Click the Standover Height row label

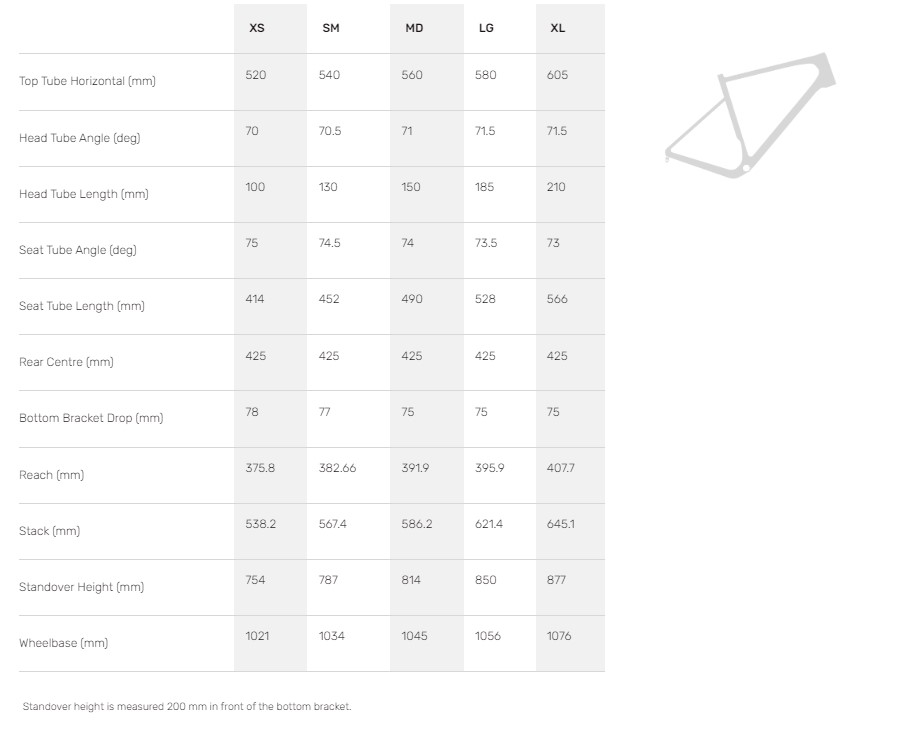(x=81, y=587)
